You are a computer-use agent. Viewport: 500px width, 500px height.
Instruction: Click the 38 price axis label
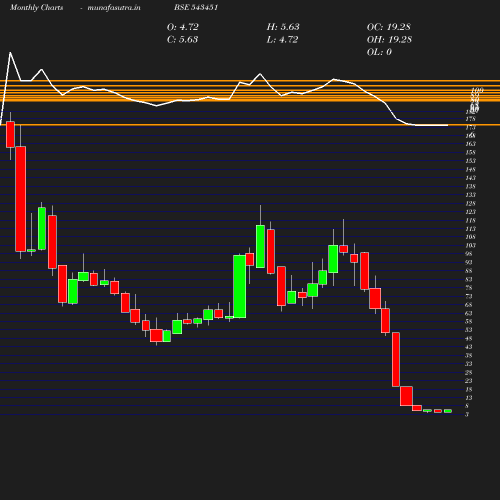(x=469, y=355)
